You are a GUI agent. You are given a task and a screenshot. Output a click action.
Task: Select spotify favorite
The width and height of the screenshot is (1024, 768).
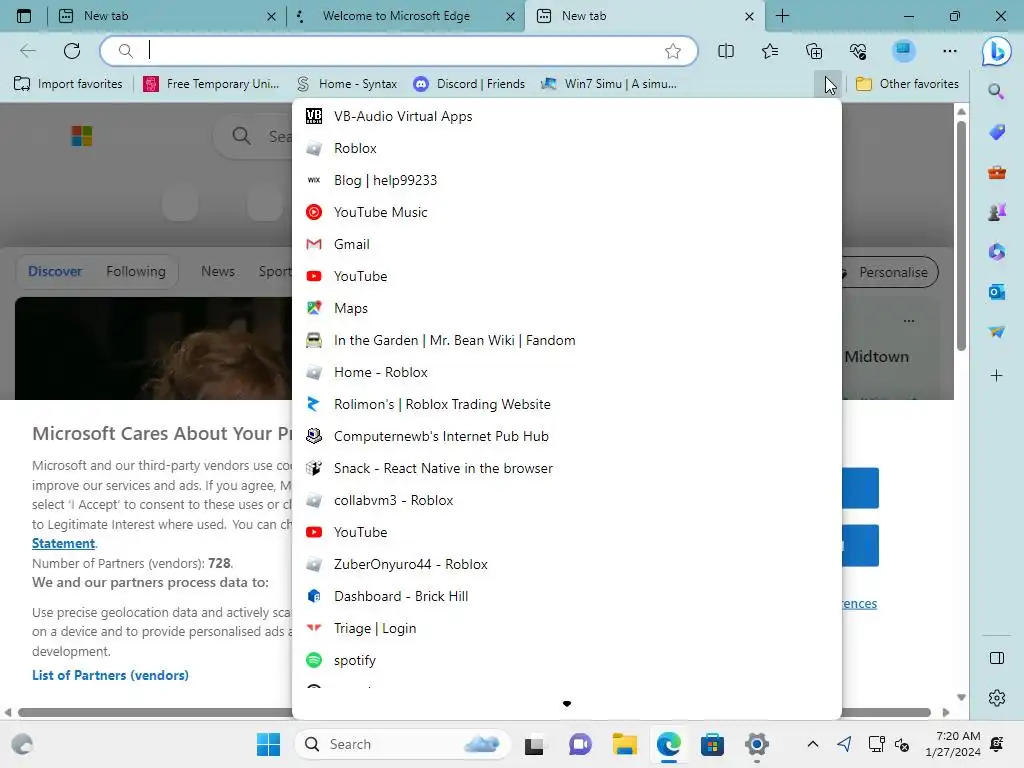tap(567, 660)
